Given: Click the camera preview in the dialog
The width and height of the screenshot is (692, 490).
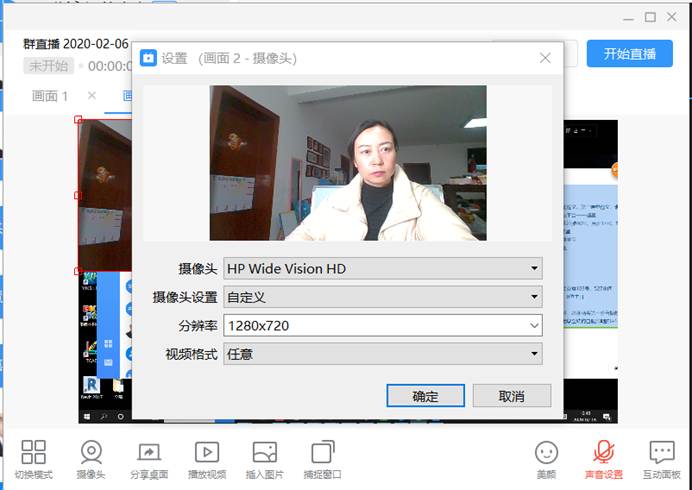Looking at the screenshot, I should point(348,163).
